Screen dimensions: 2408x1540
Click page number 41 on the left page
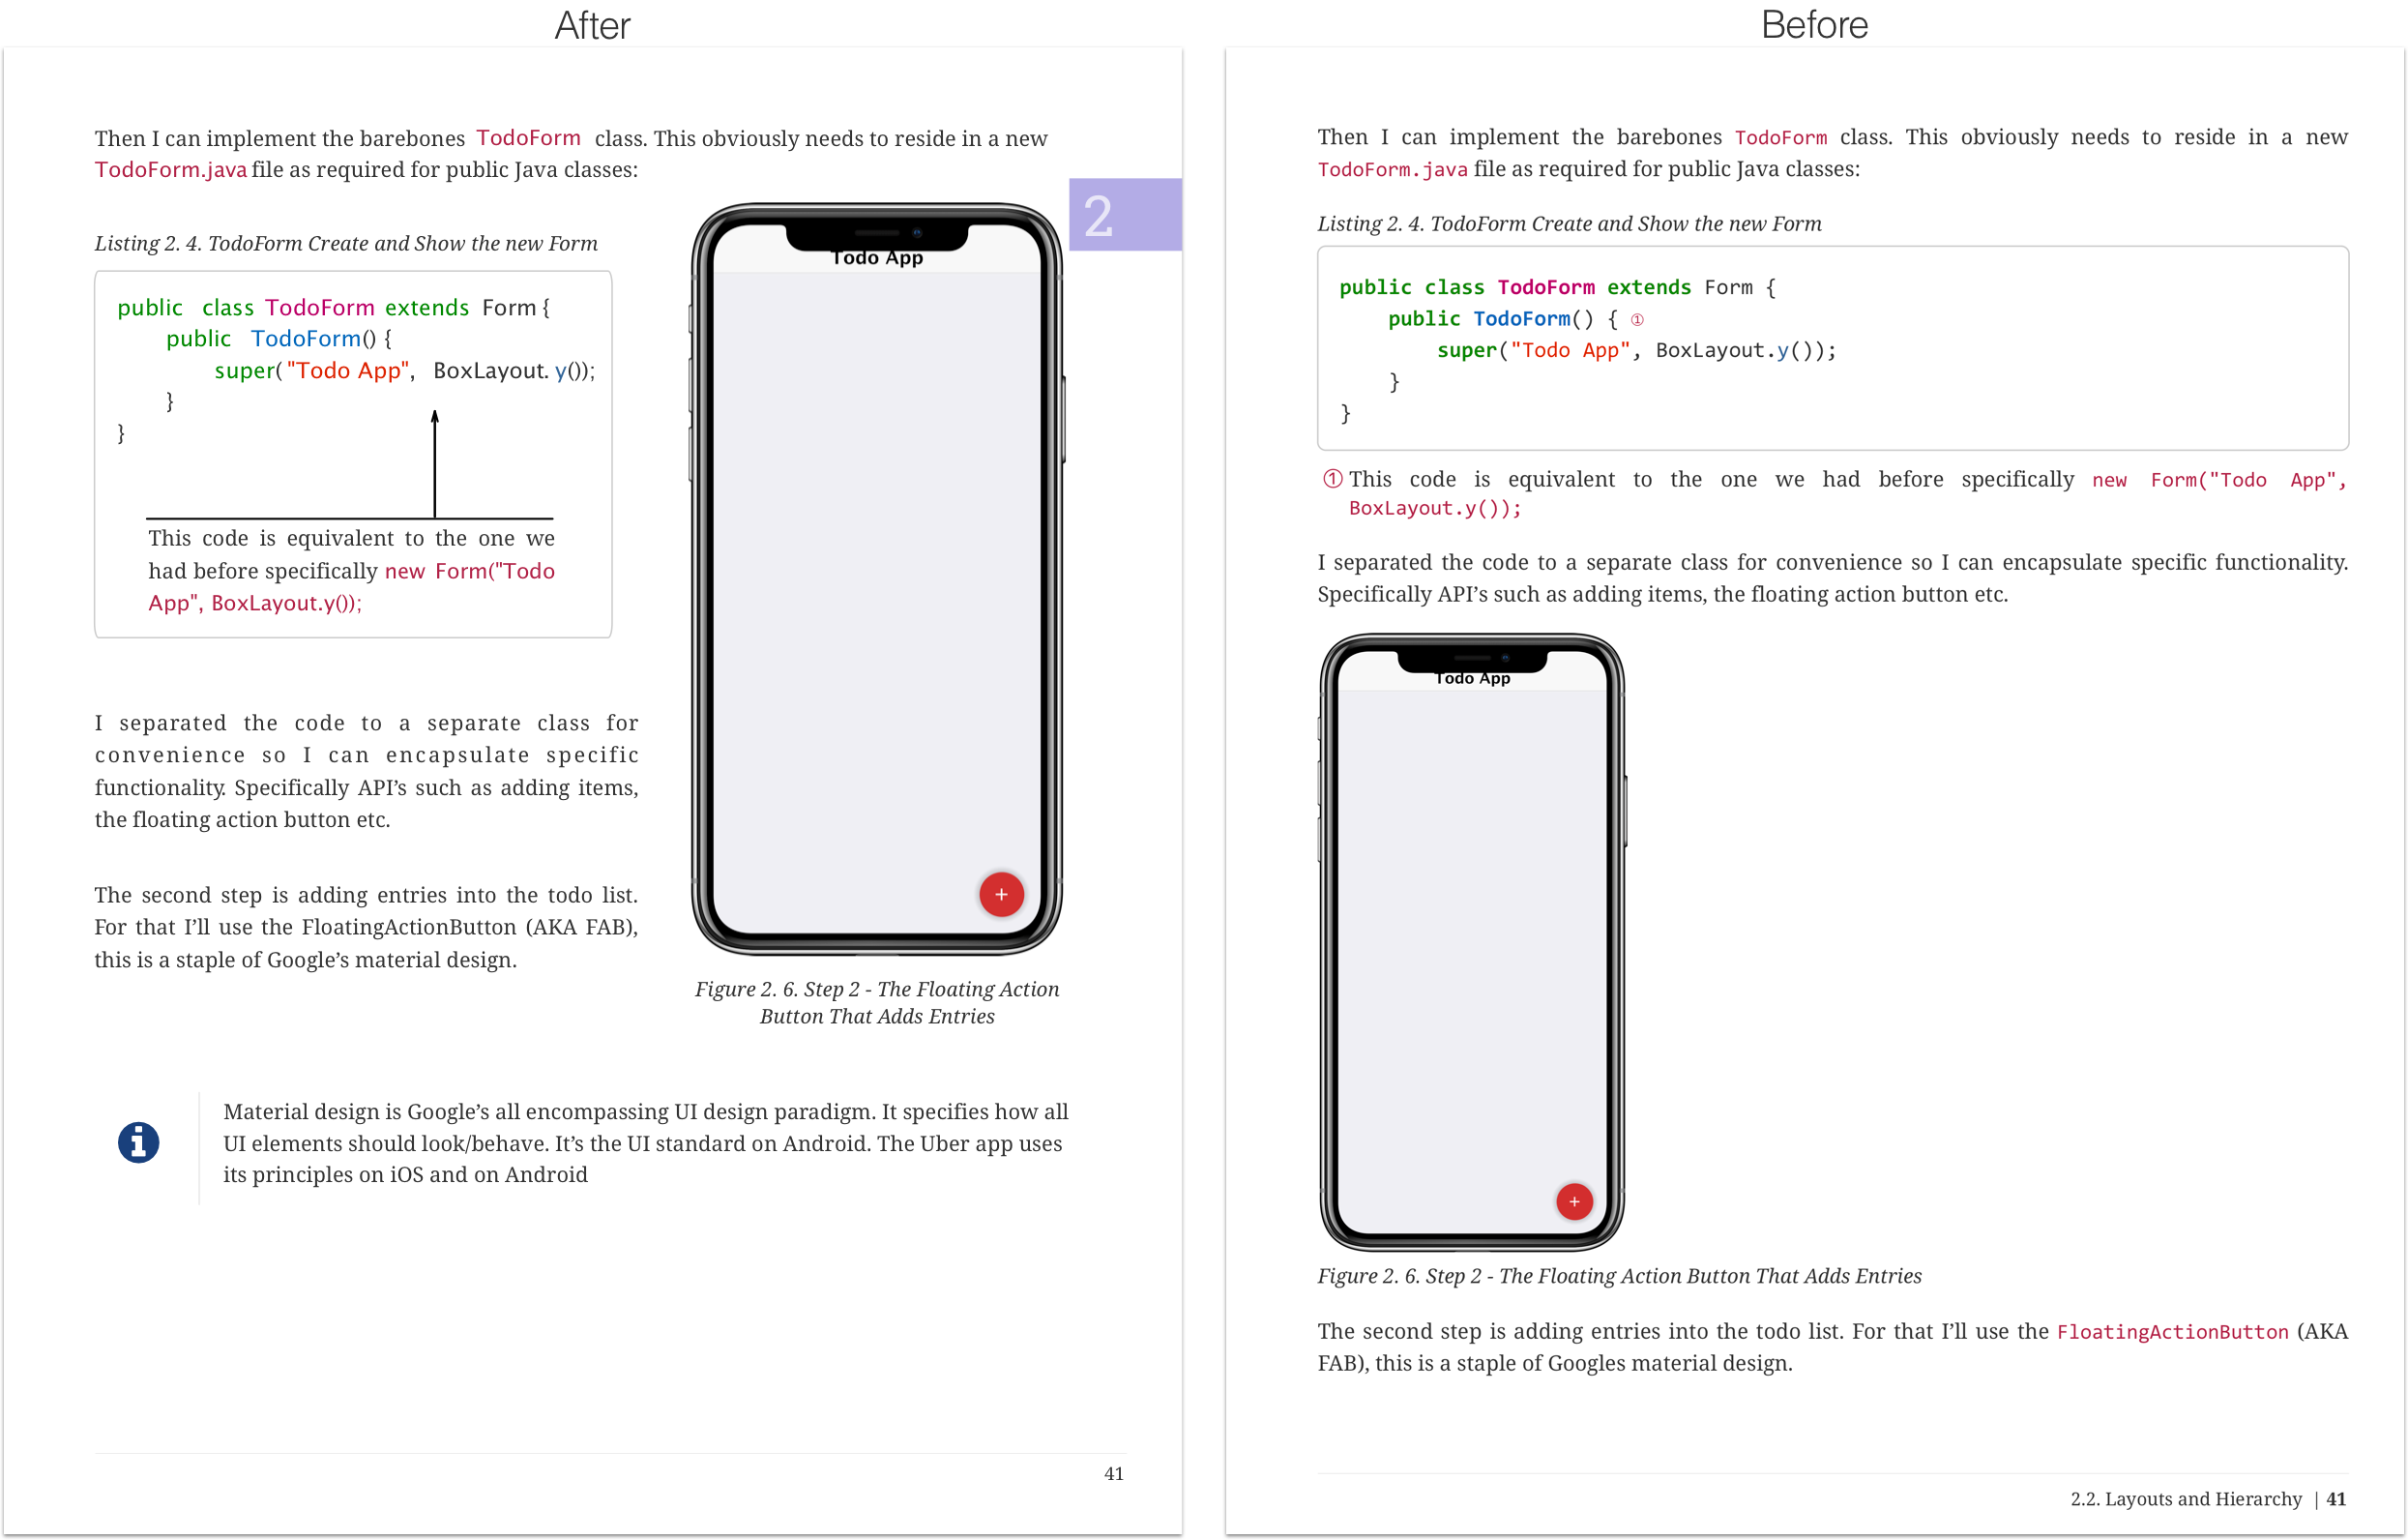click(1113, 1473)
